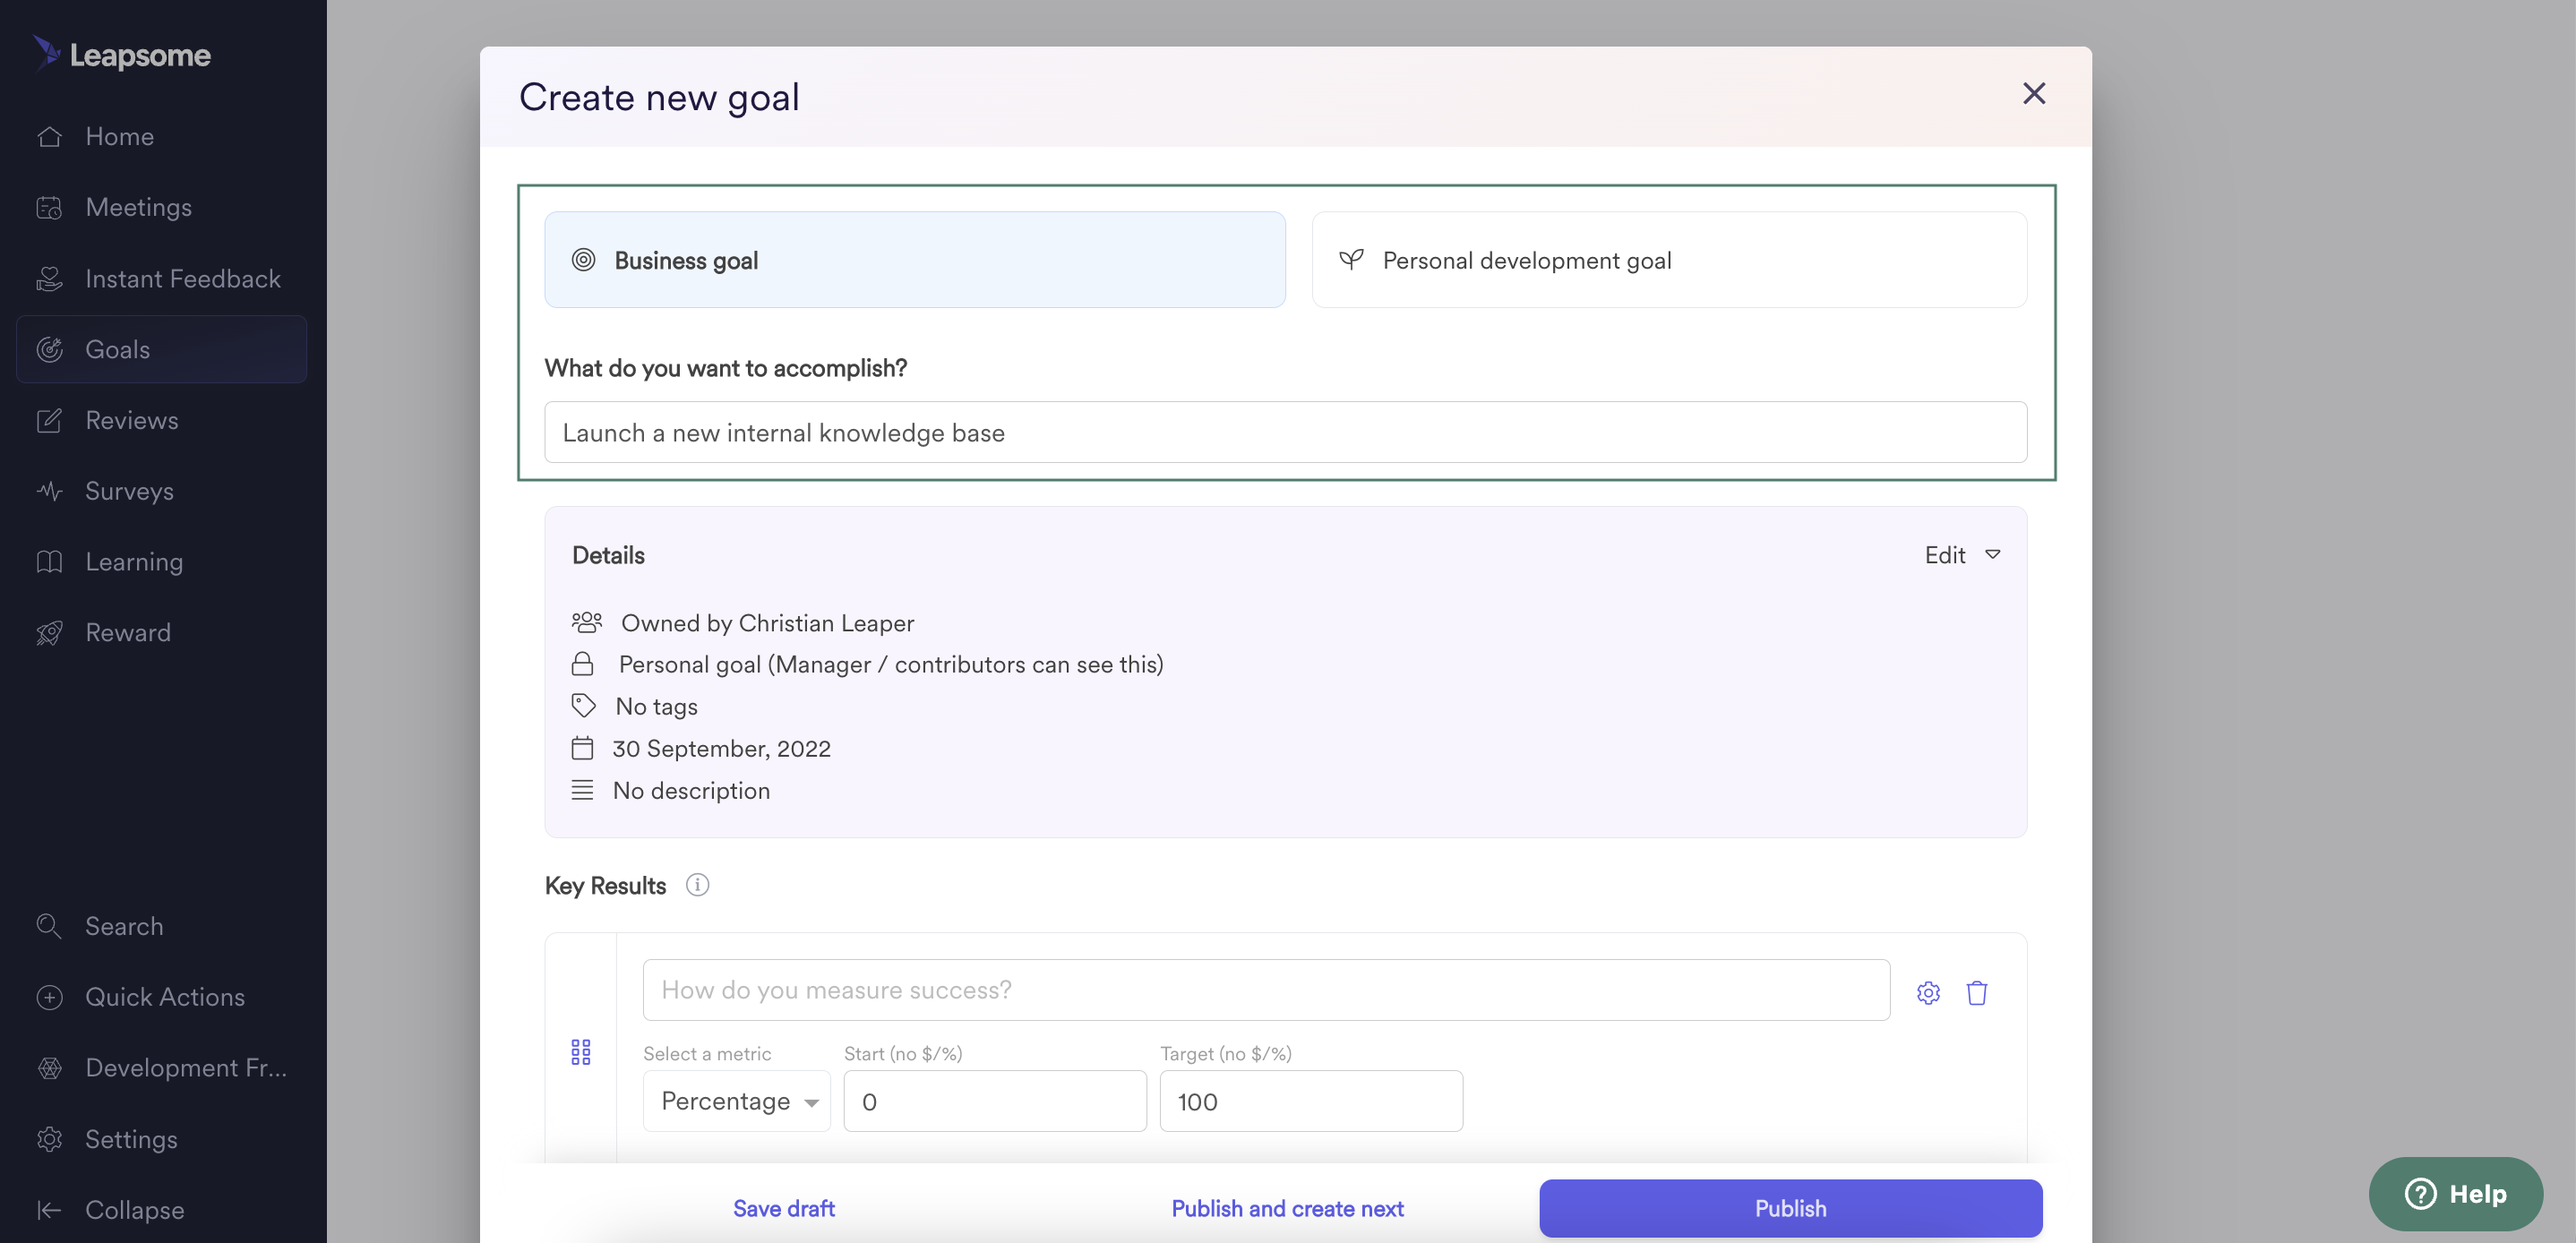Click the Leapsome logo
This screenshot has width=2576, height=1243.
click(121, 54)
